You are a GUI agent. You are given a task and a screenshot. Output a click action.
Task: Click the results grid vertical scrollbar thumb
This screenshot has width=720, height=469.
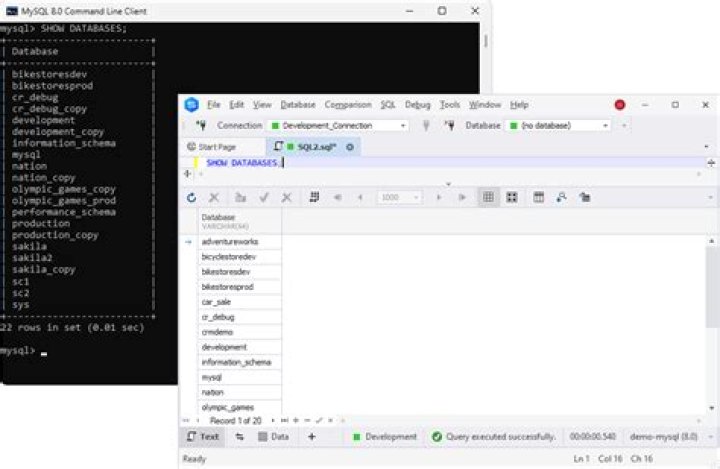click(711, 287)
